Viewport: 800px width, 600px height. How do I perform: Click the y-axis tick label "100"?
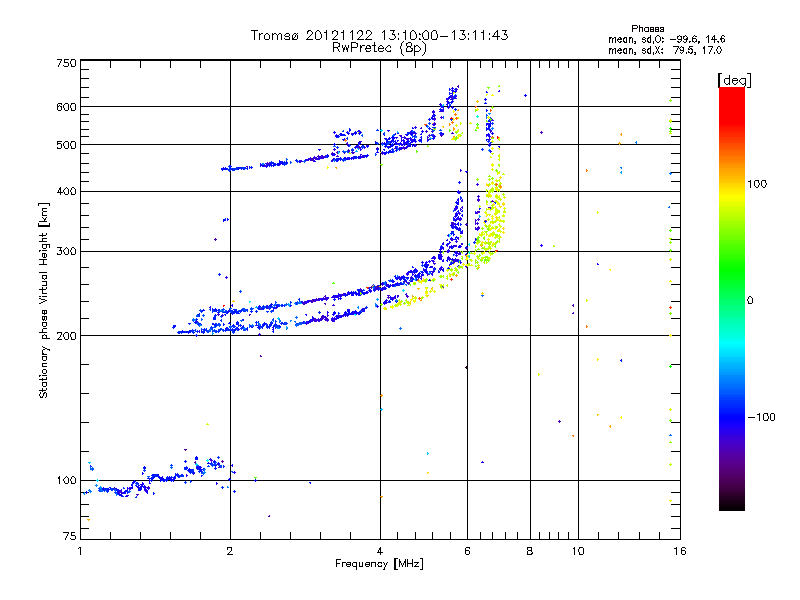tap(66, 480)
